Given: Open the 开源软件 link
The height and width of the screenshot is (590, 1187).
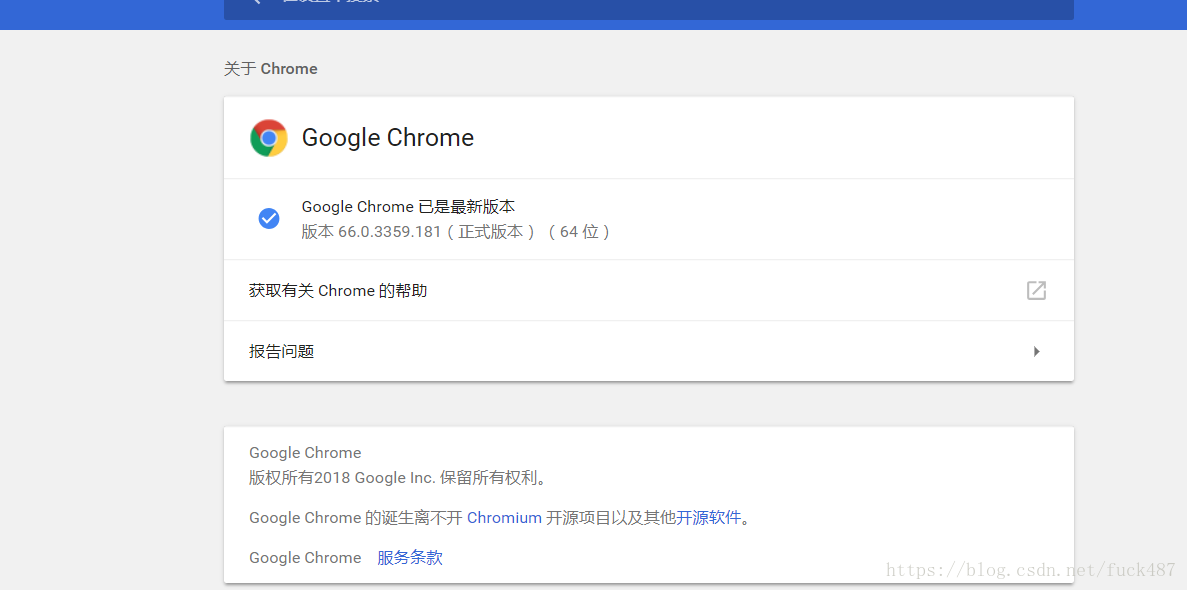Looking at the screenshot, I should point(709,518).
